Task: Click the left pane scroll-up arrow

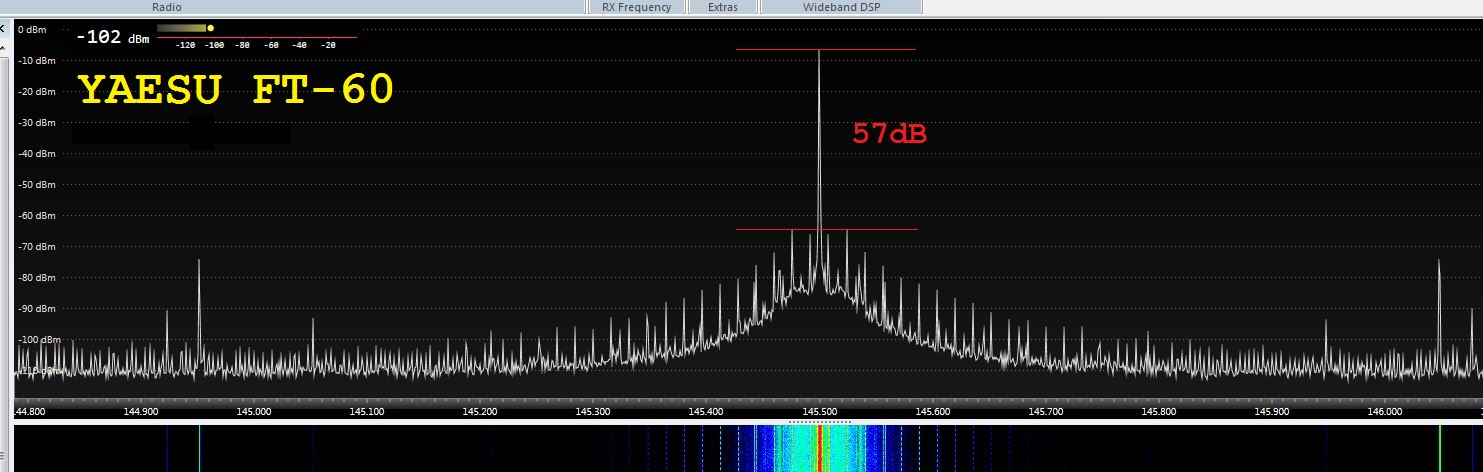Action: point(4,48)
